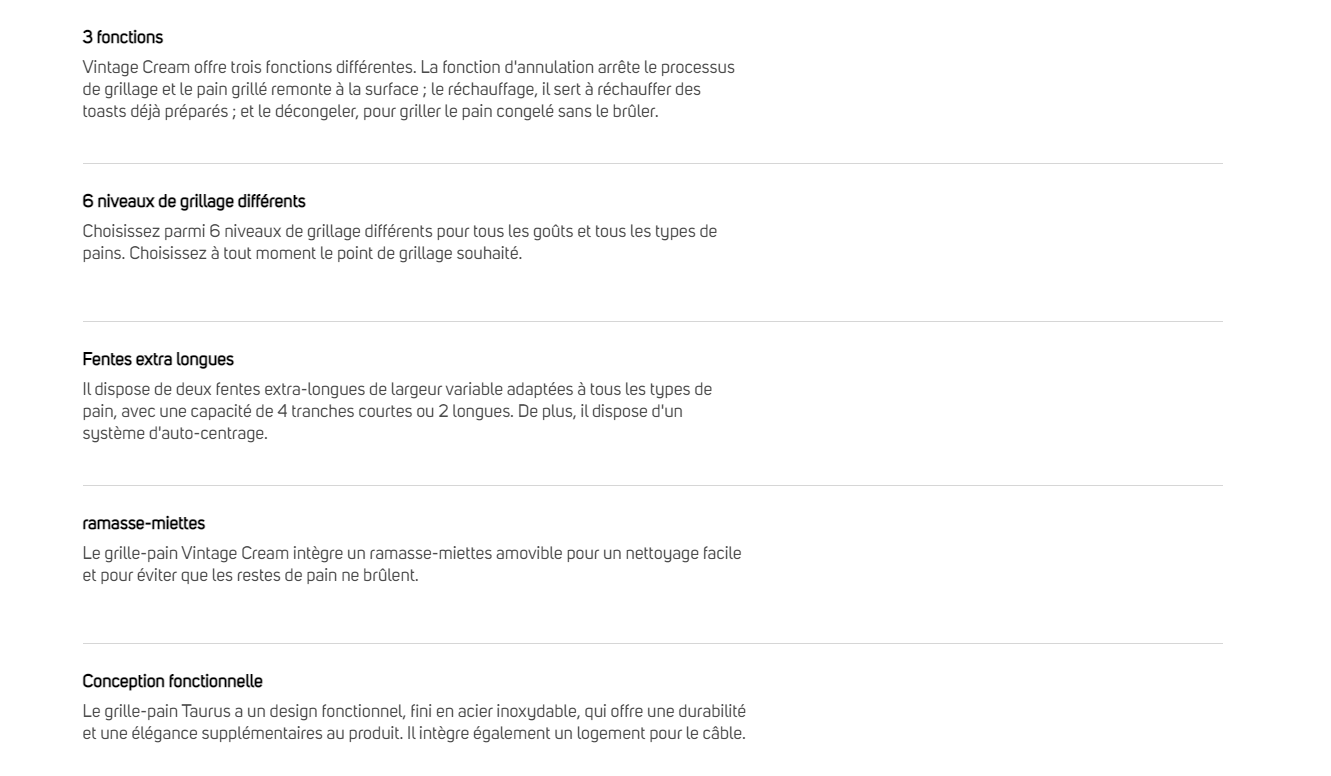Click the word "Taurus" in last paragraph
The image size is (1331, 776).
(x=206, y=711)
